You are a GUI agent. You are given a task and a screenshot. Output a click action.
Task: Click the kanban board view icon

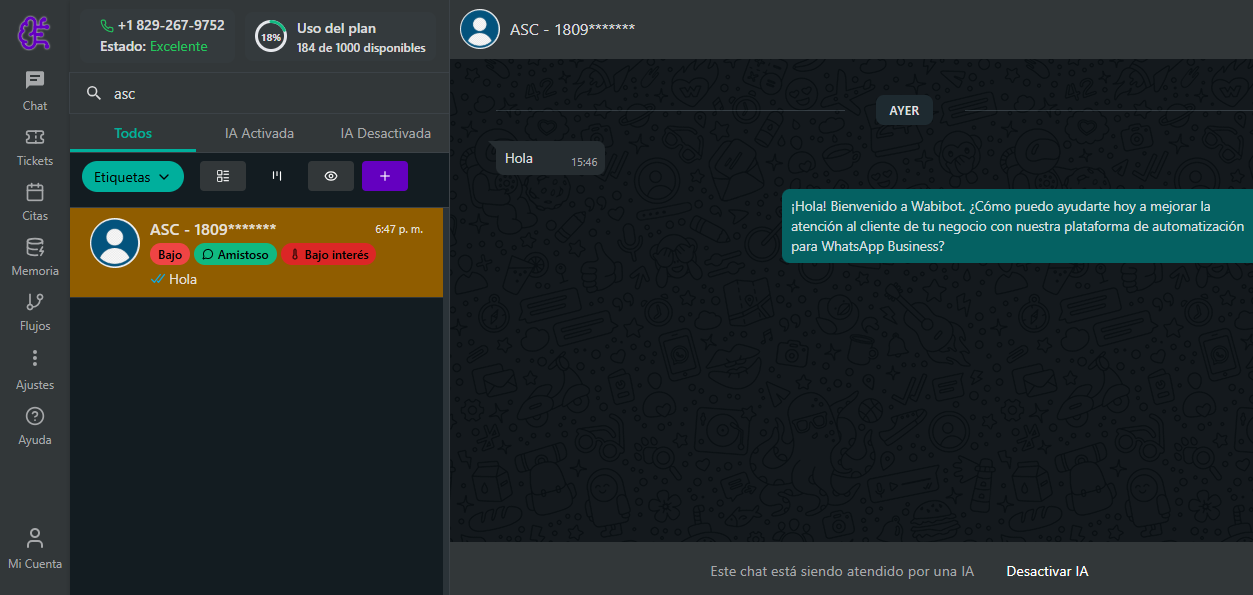tap(277, 176)
